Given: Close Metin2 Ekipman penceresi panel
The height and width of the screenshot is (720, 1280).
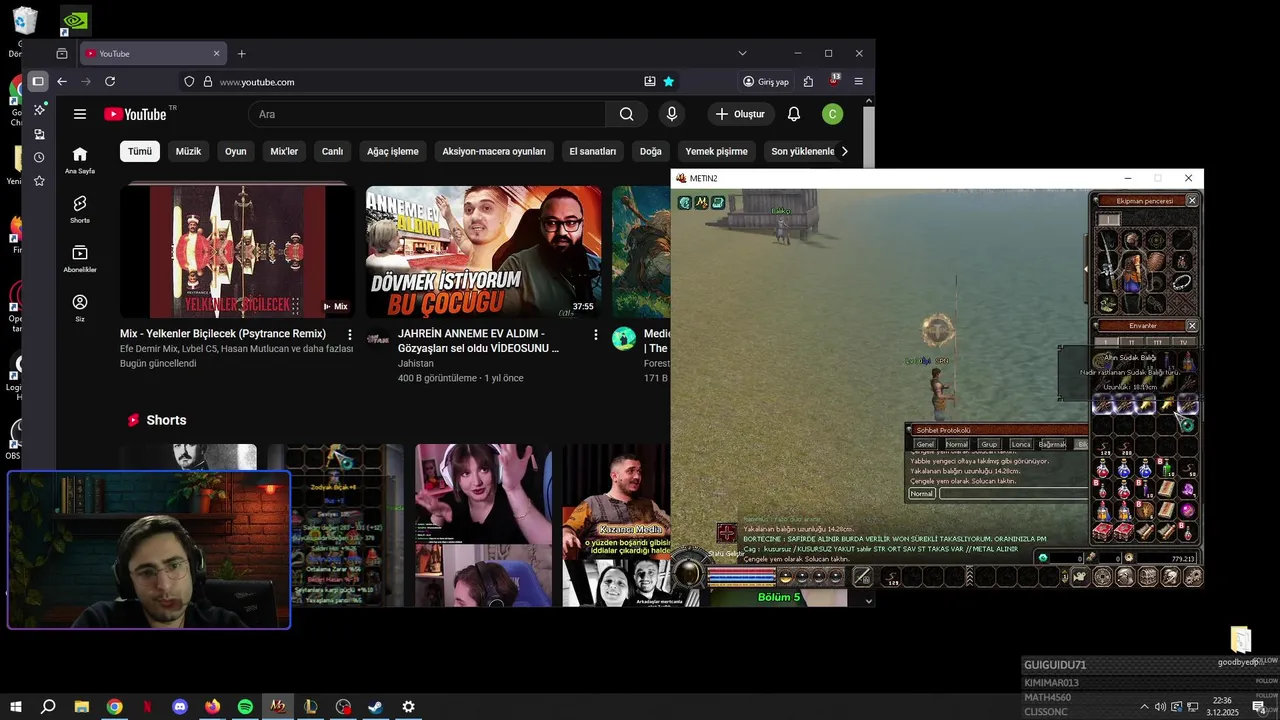Looking at the screenshot, I should tap(1192, 201).
